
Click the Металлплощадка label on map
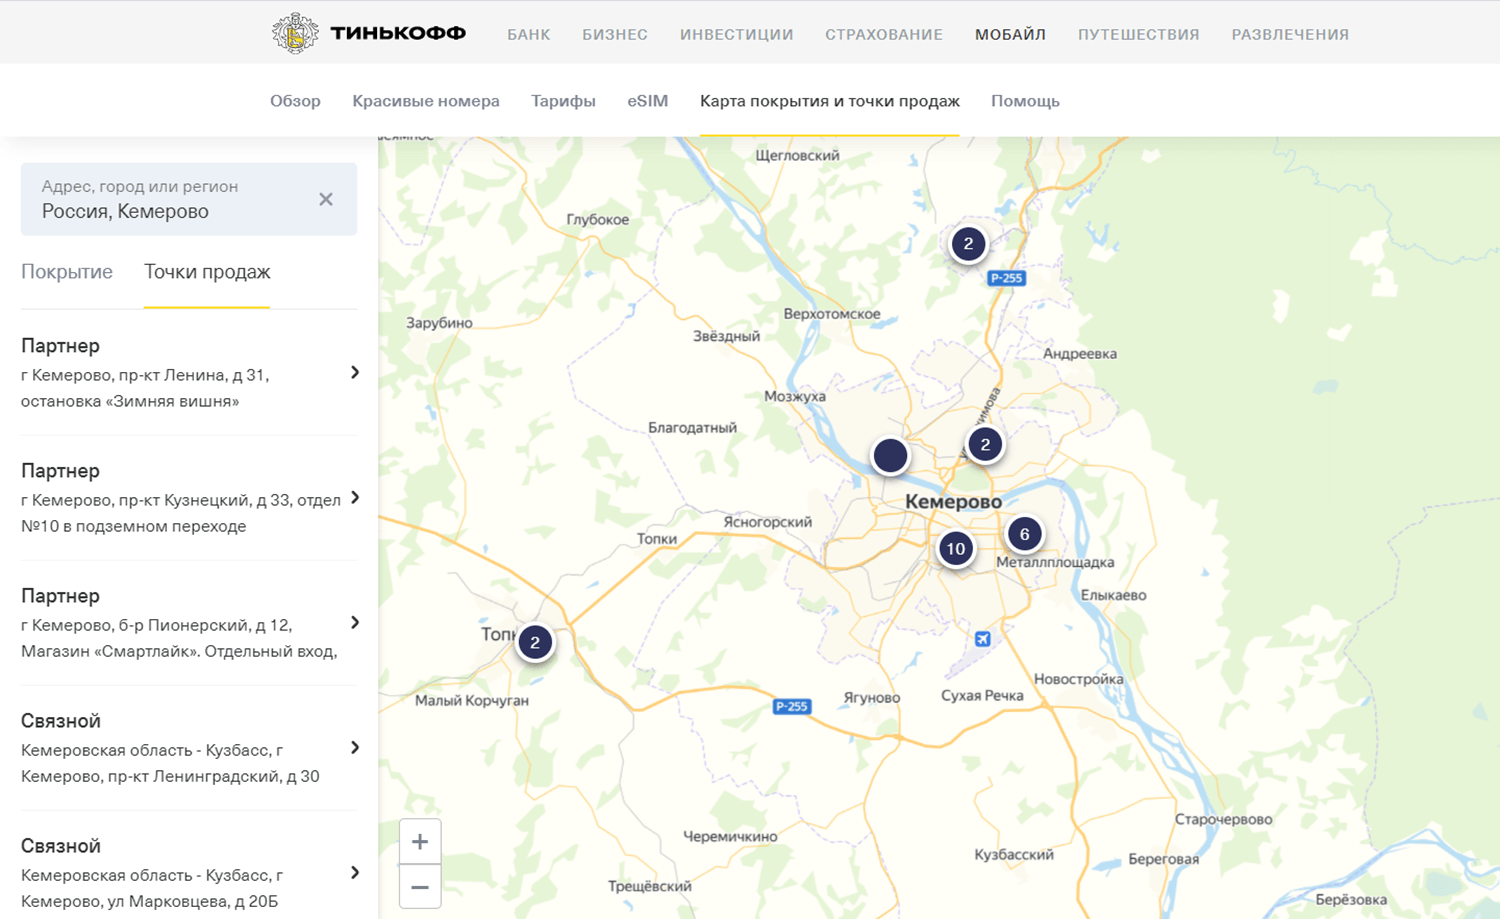[1055, 562]
